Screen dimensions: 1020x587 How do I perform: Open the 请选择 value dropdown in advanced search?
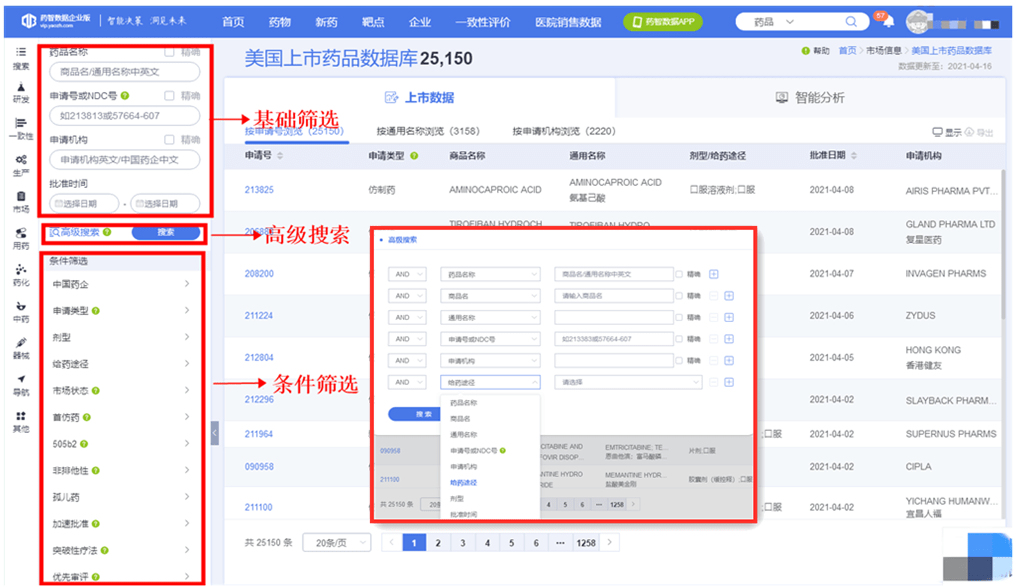[628, 382]
